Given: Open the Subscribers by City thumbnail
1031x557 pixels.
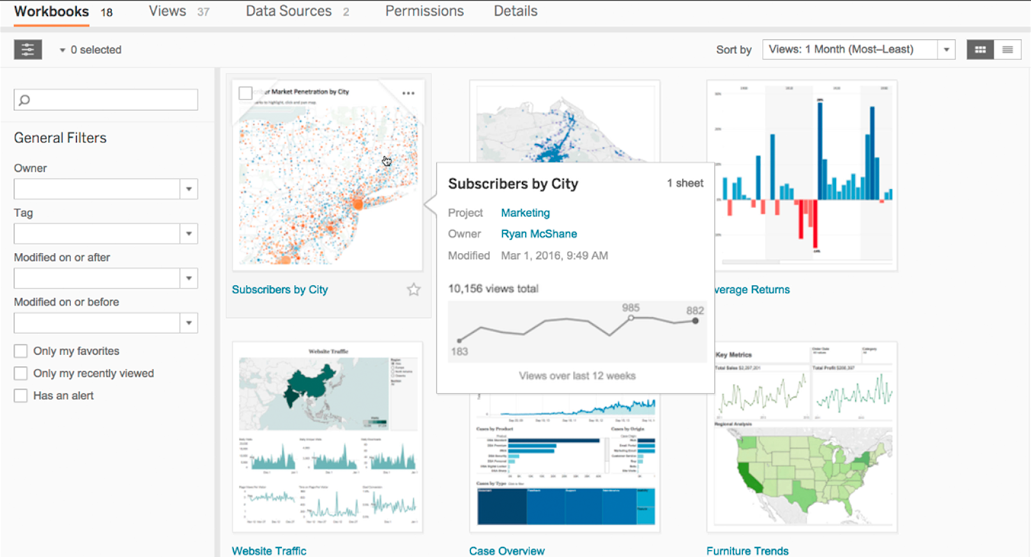Looking at the screenshot, I should (327, 176).
